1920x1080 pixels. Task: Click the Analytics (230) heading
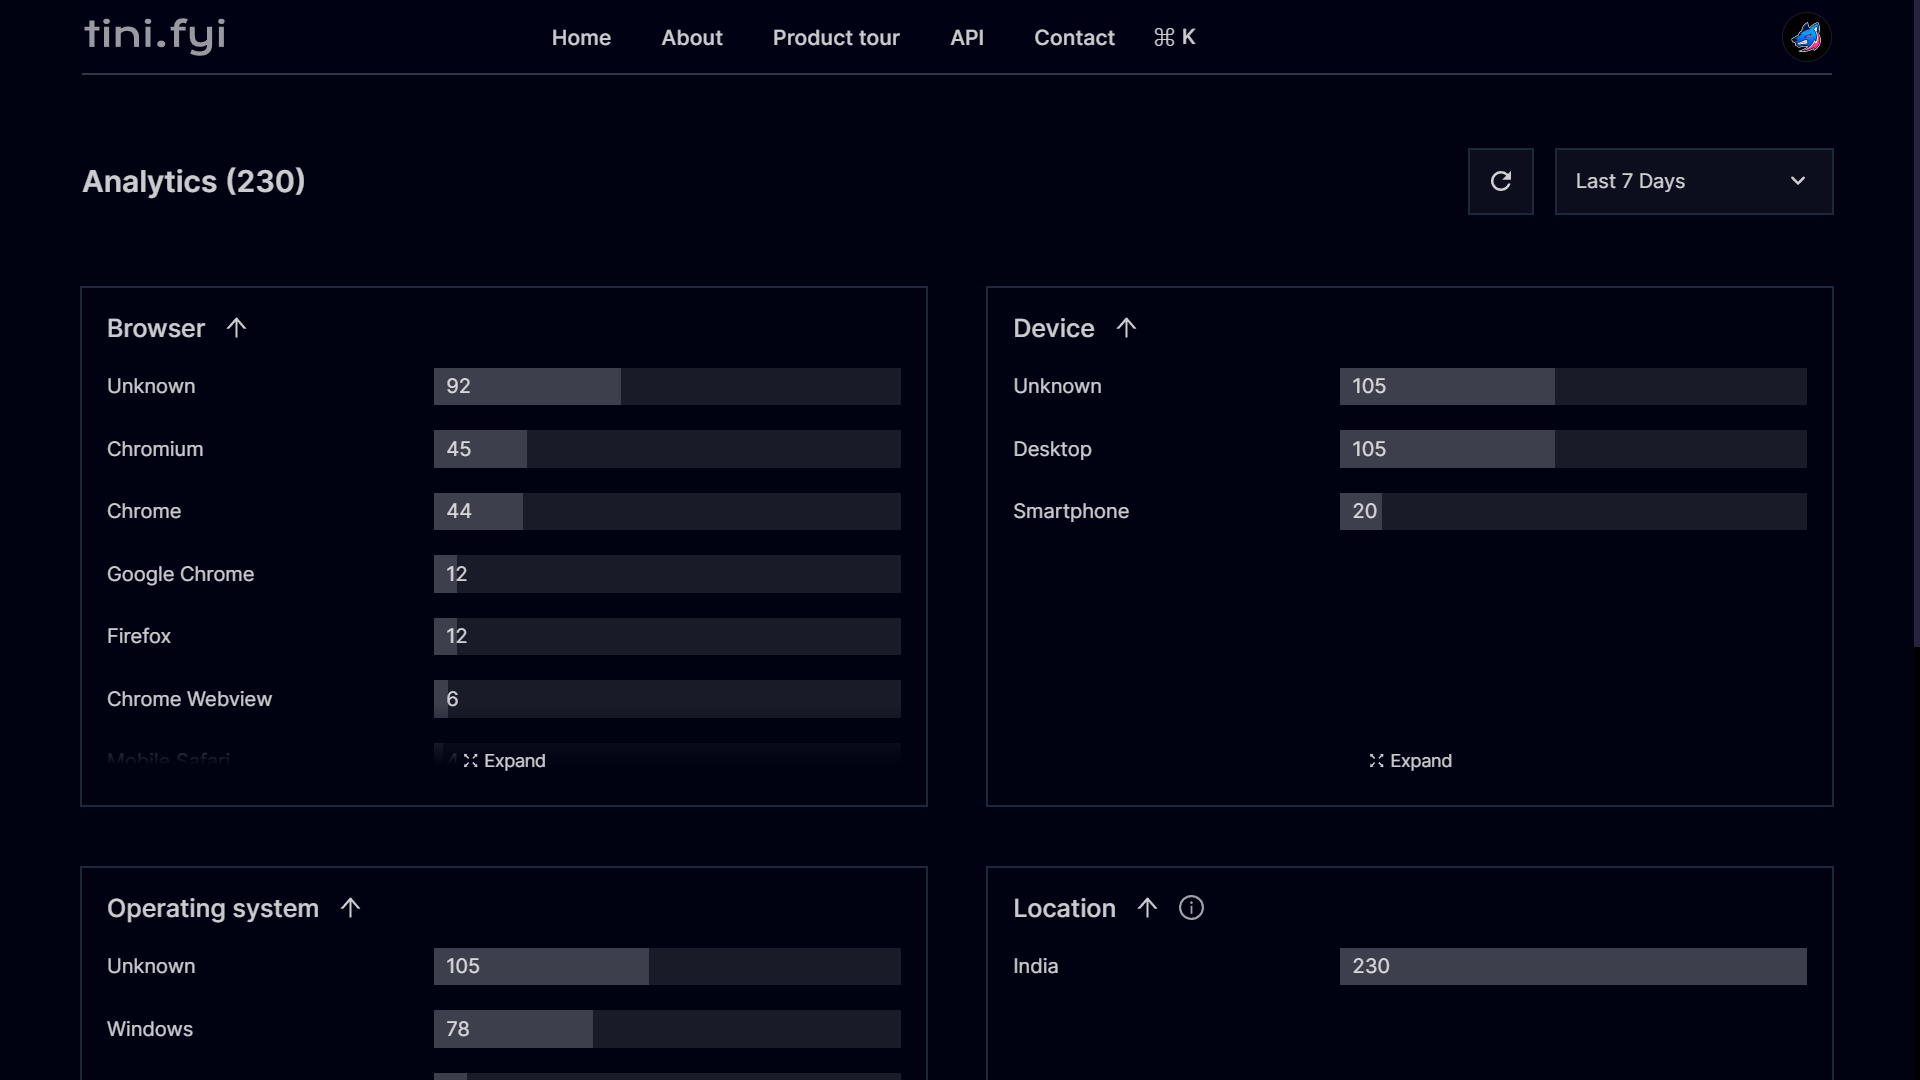(194, 181)
